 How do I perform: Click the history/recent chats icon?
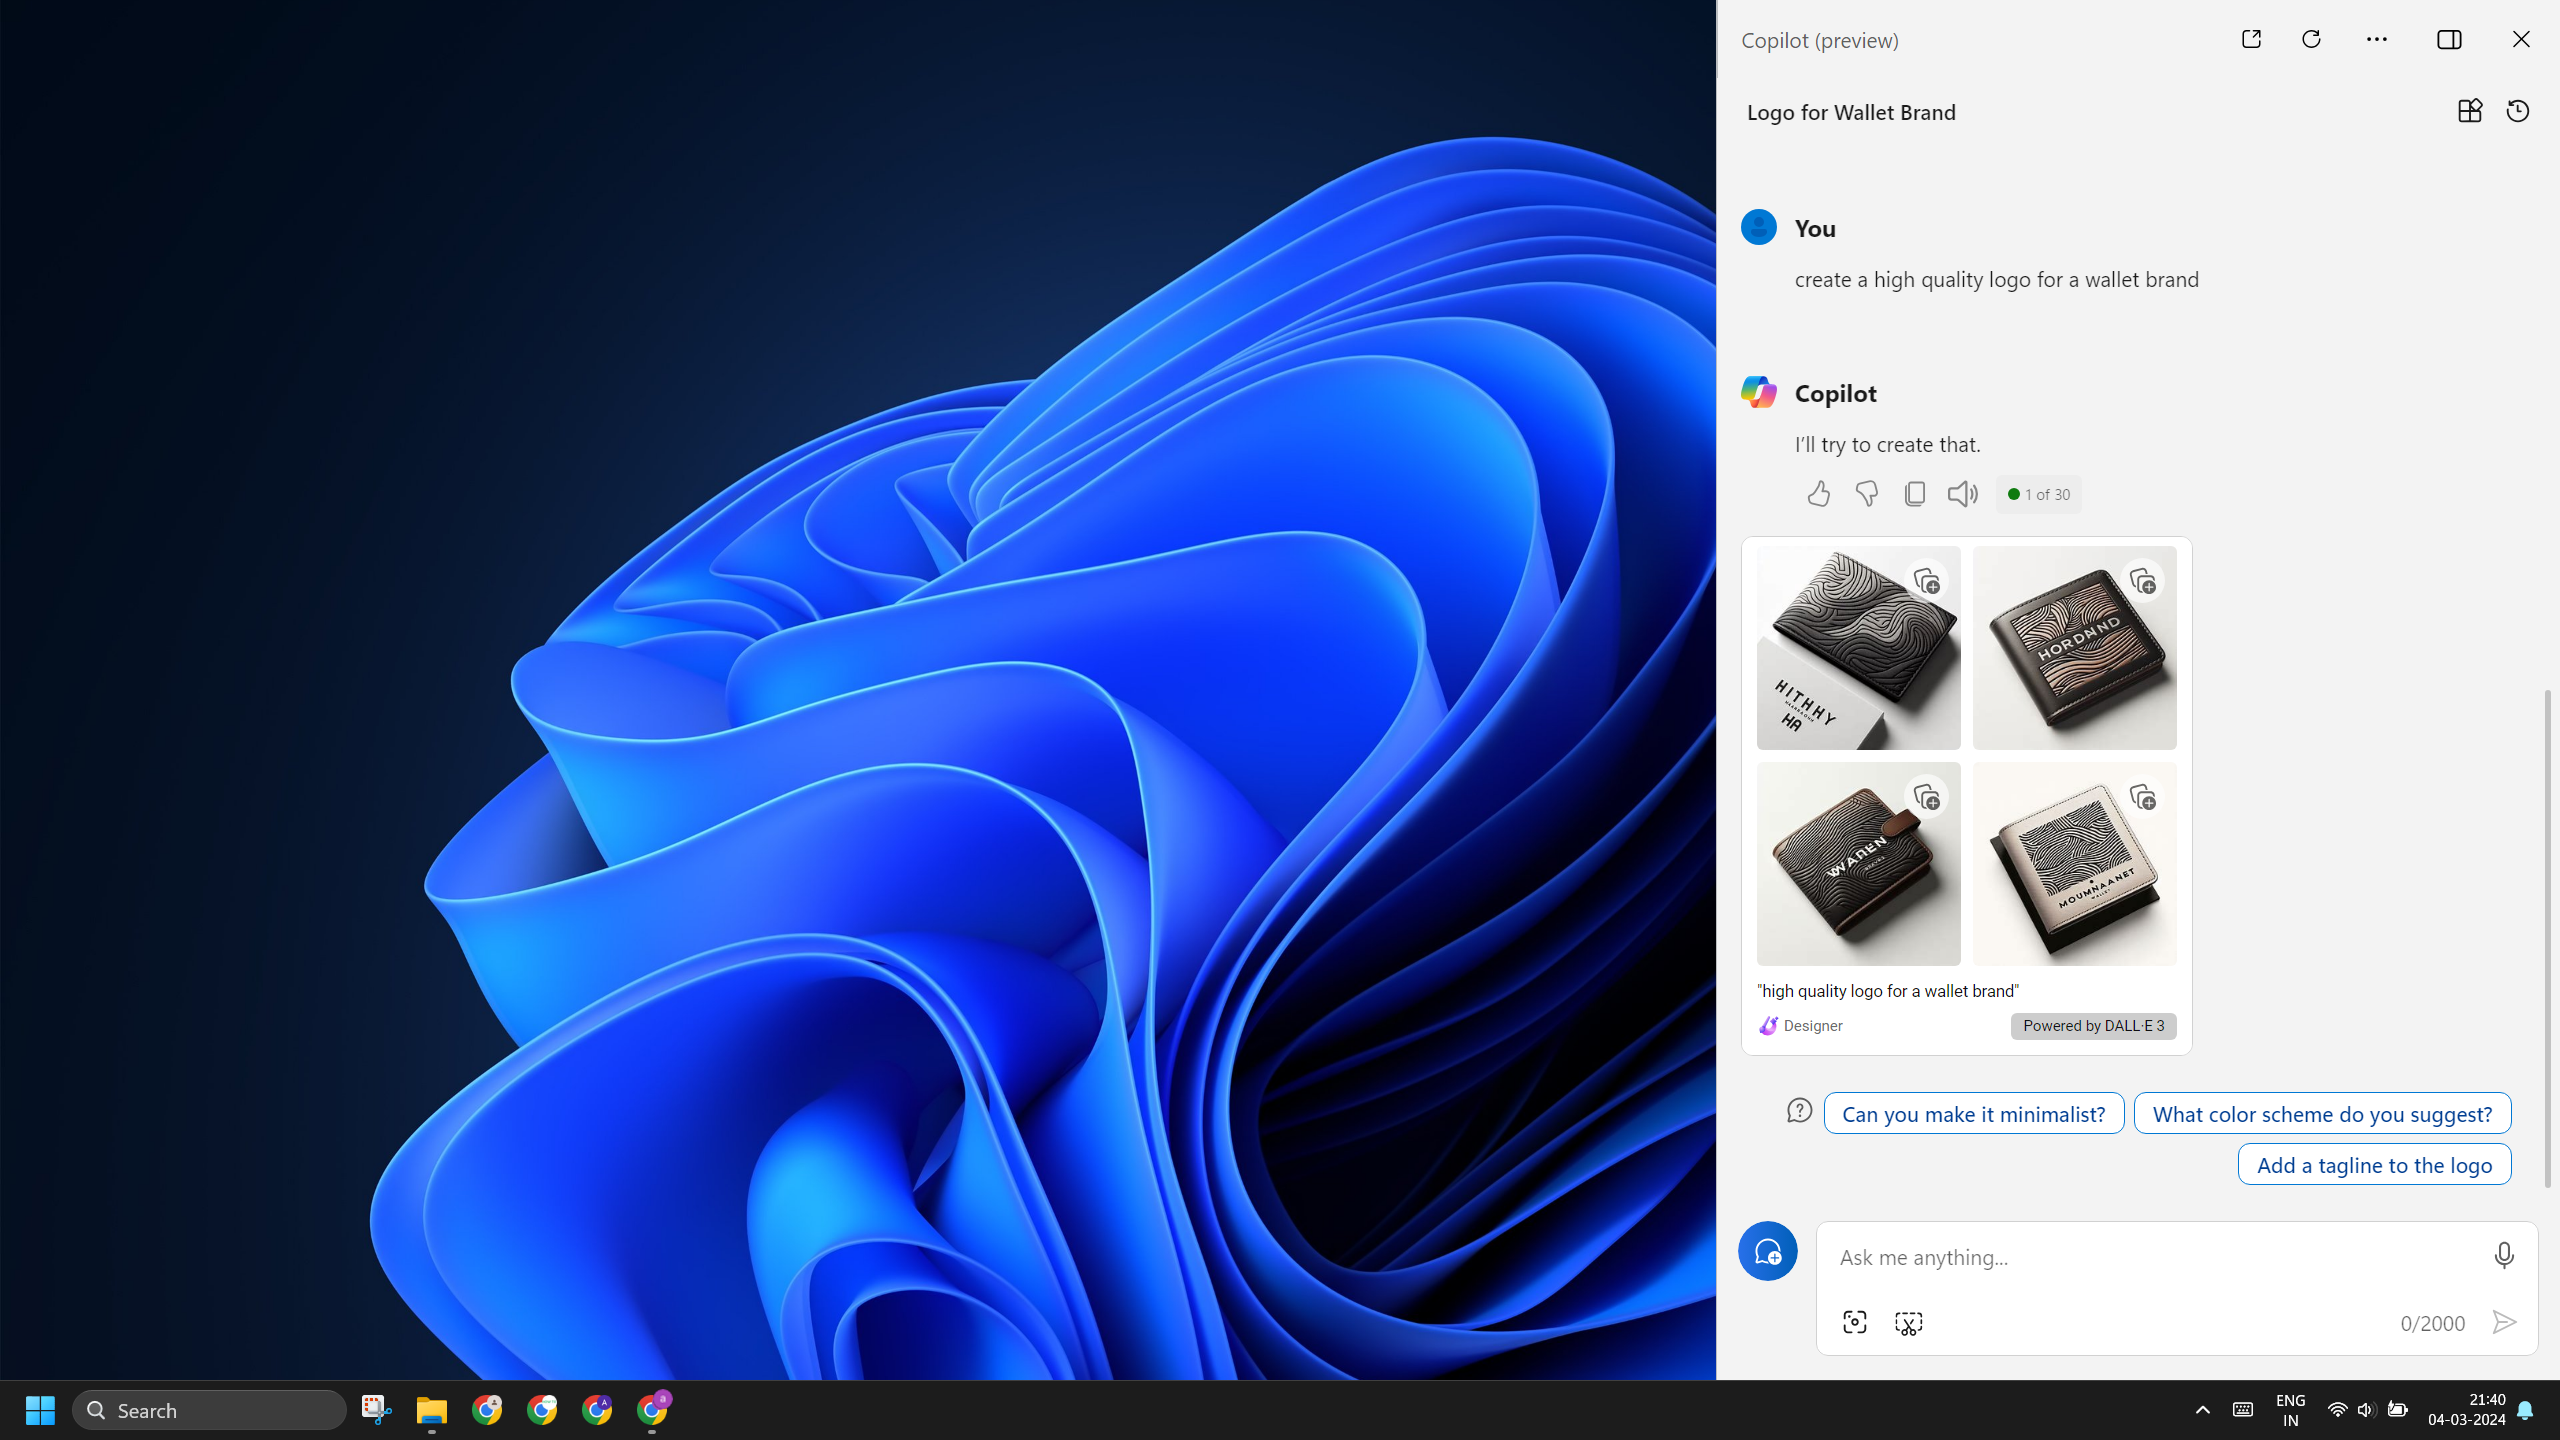[x=2518, y=111]
